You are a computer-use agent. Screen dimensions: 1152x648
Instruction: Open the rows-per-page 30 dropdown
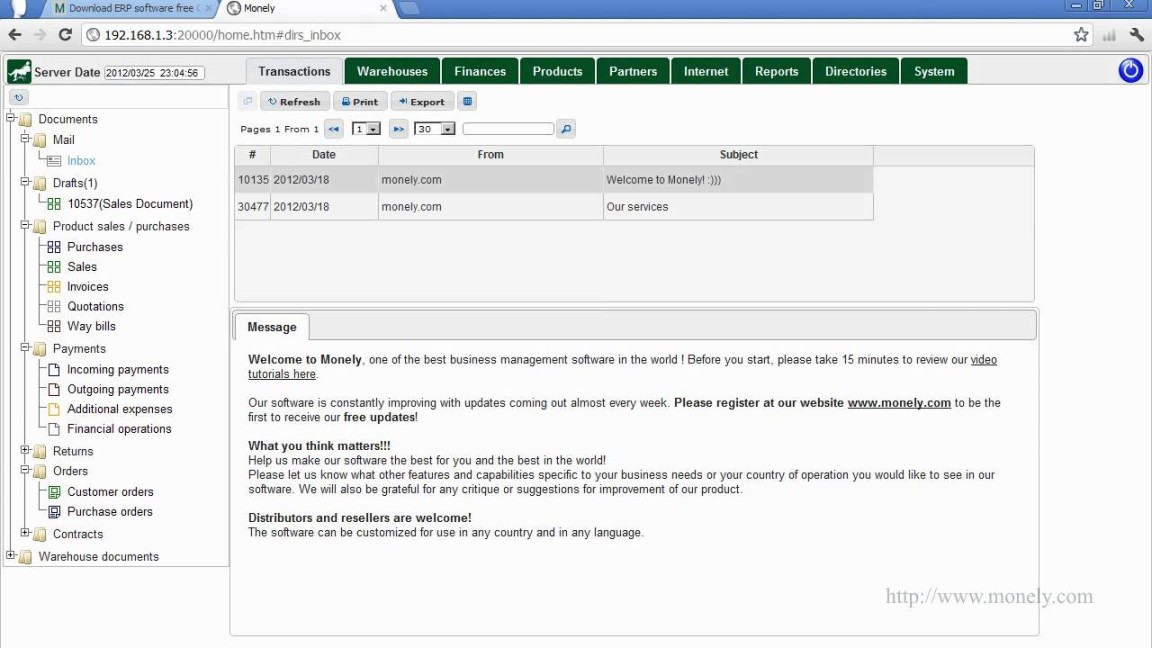pyautogui.click(x=434, y=129)
